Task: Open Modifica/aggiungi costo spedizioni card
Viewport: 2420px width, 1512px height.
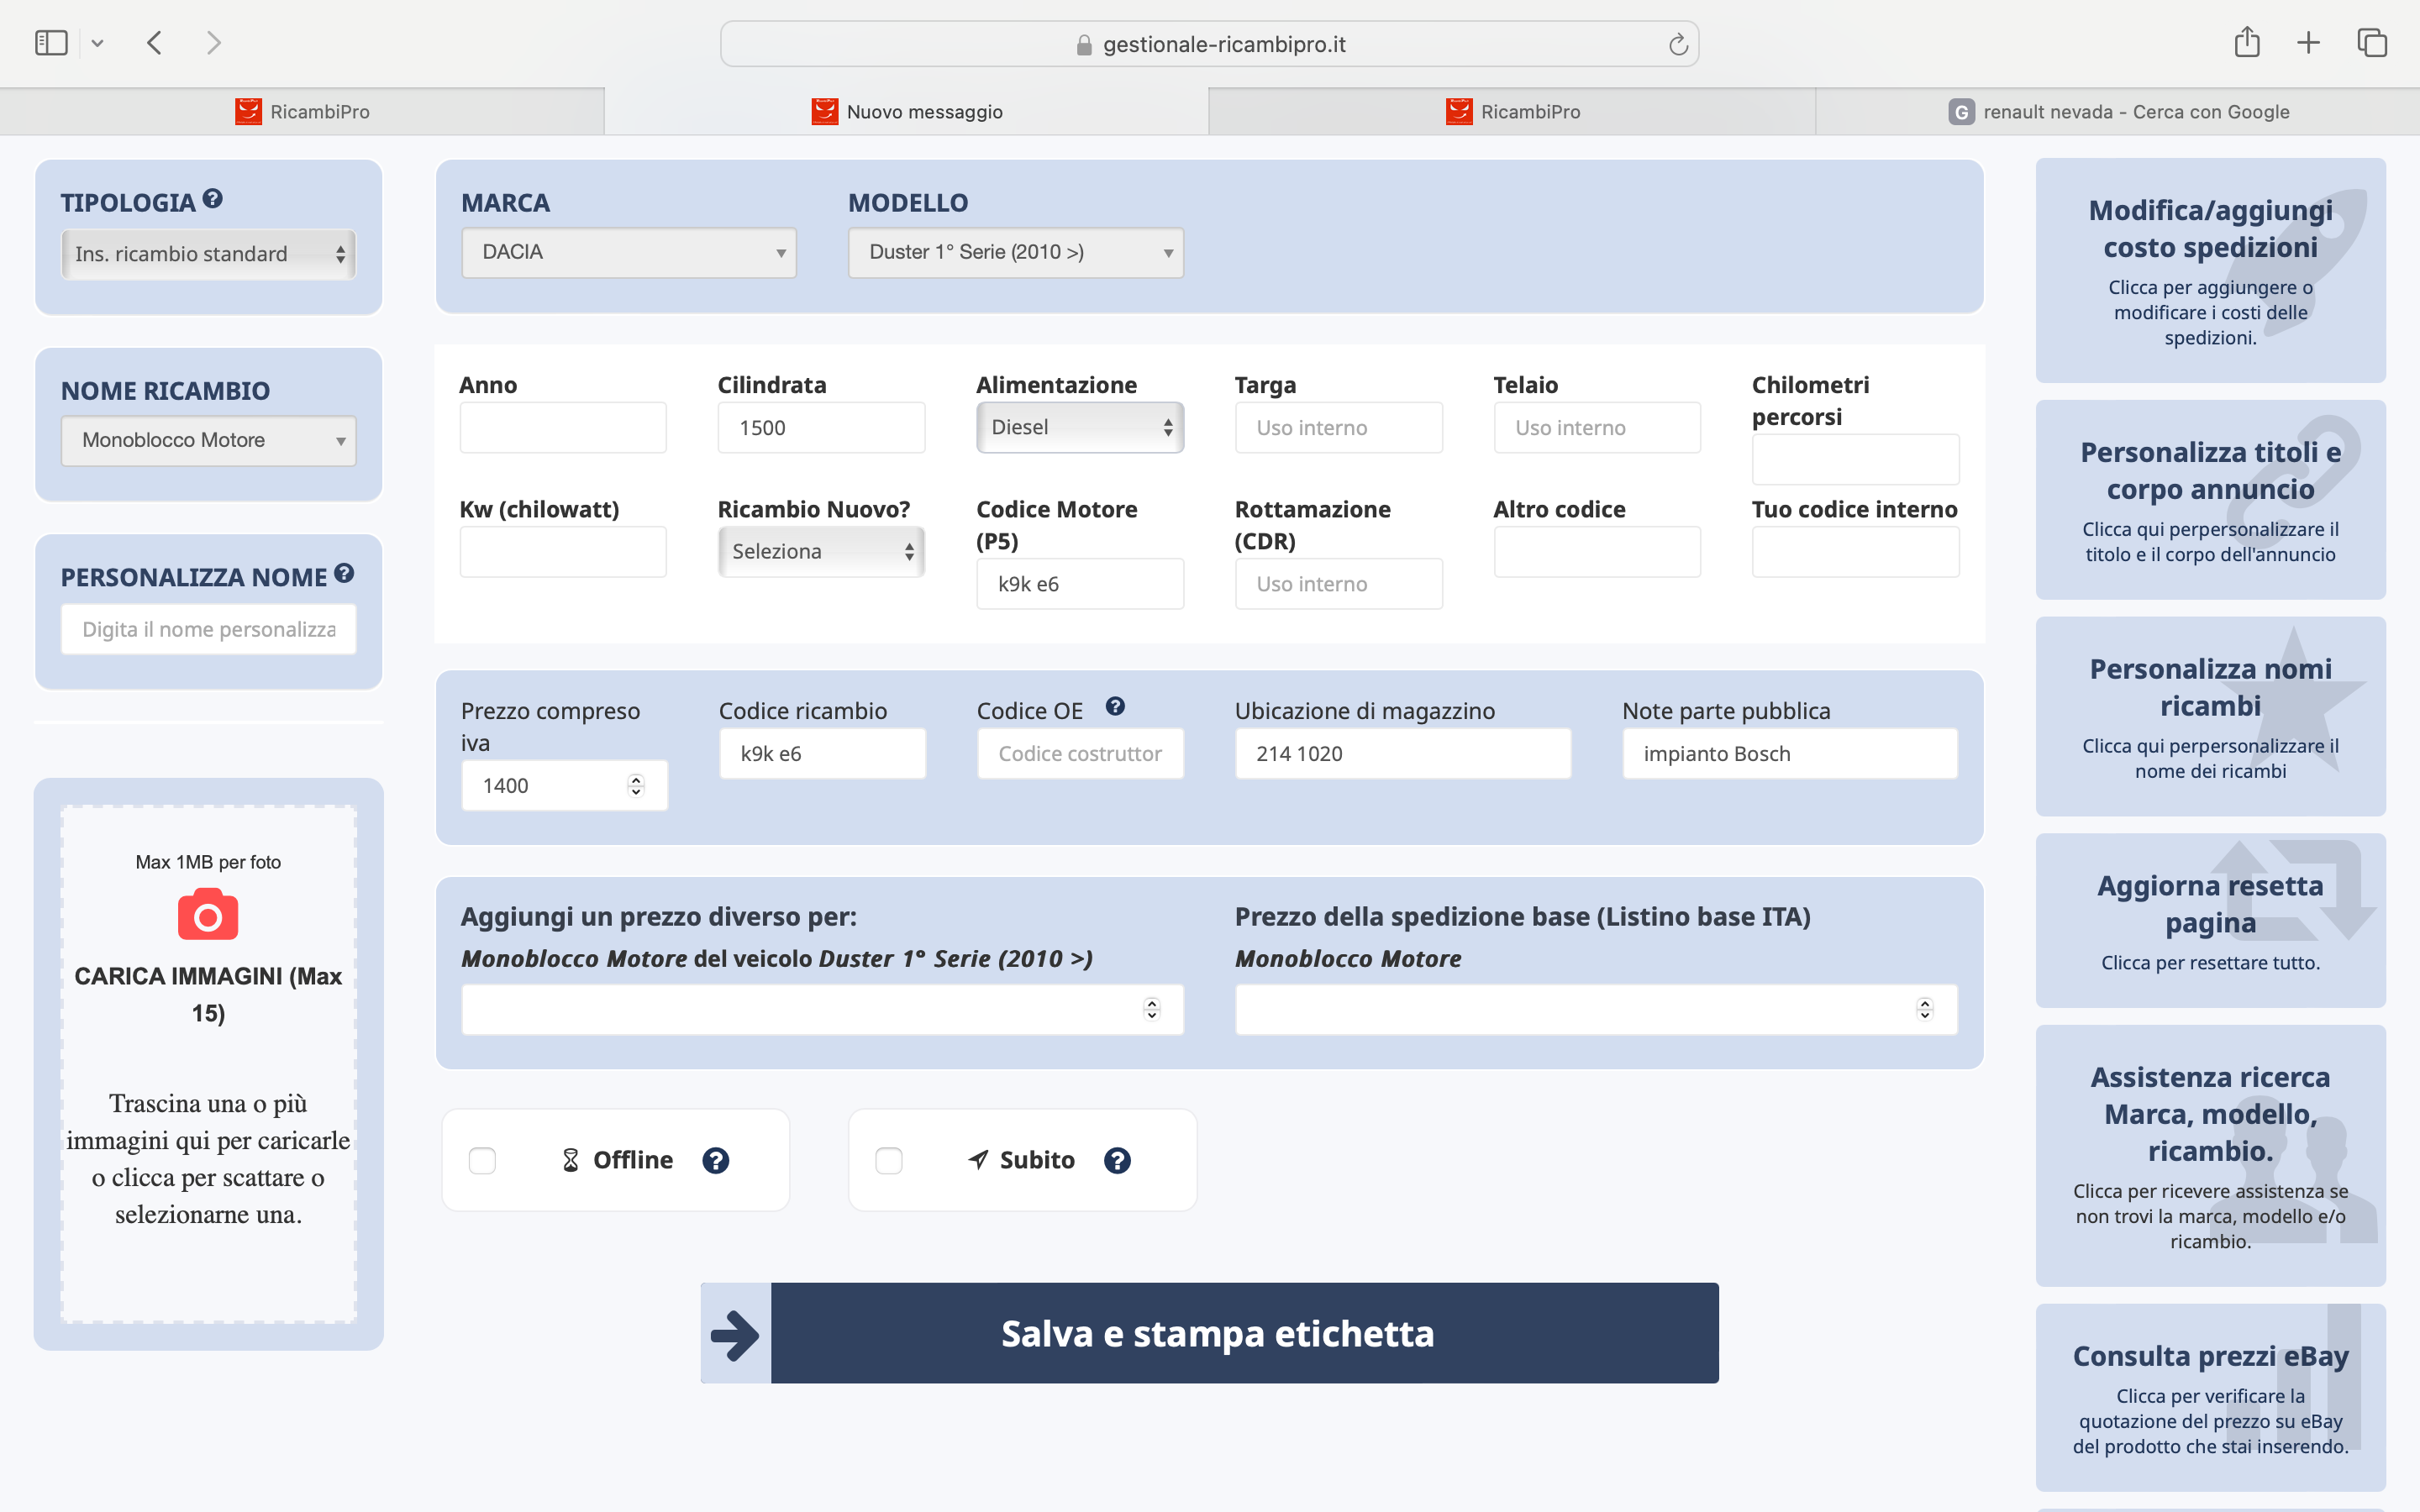Action: [2210, 270]
